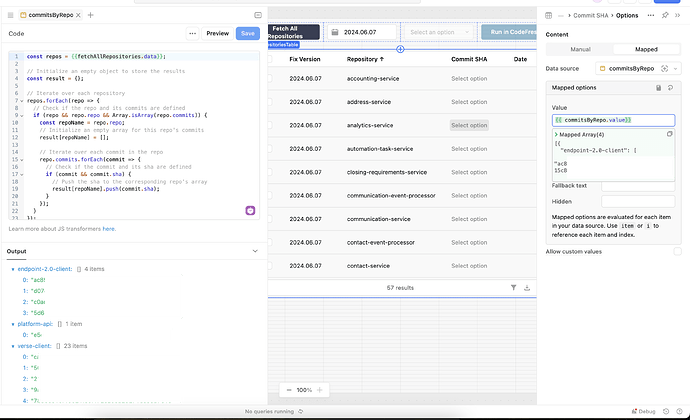Copy the Mapped Array preview value
Screen dimensions: 690x420
(x=669, y=134)
